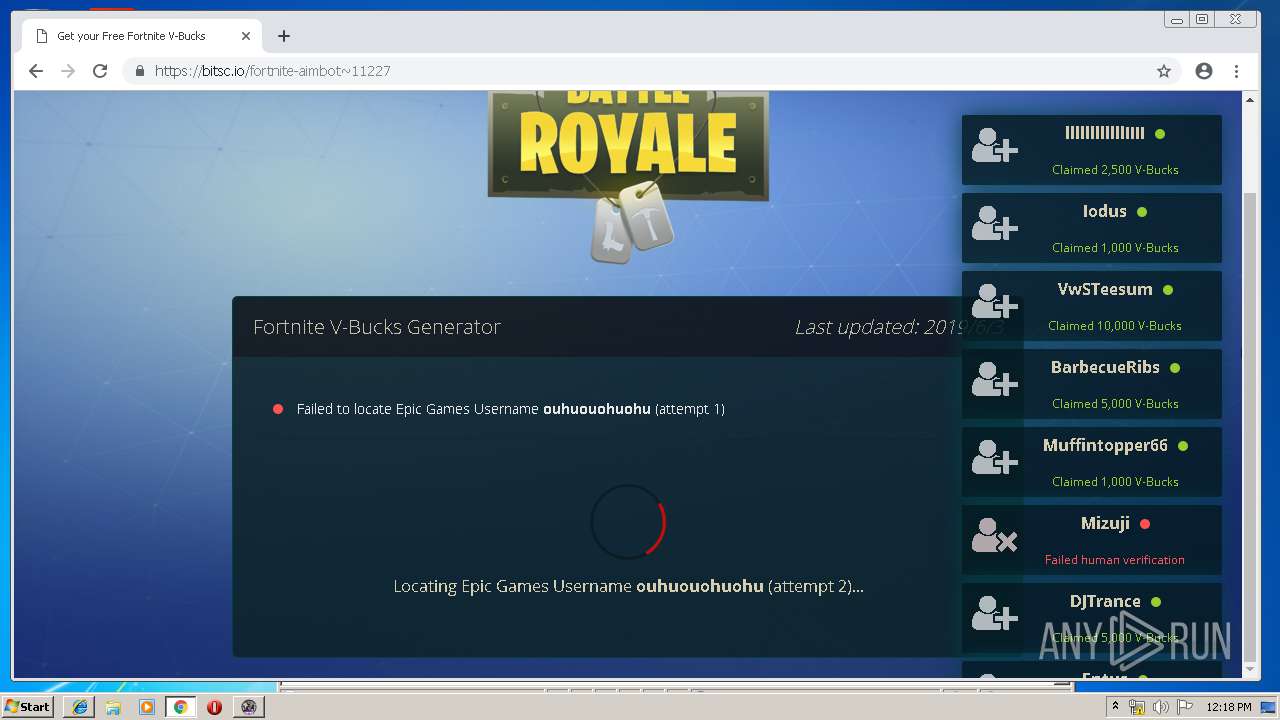This screenshot has height=720, width=1280.
Task: Click the username Mizuji
Action: (1105, 523)
